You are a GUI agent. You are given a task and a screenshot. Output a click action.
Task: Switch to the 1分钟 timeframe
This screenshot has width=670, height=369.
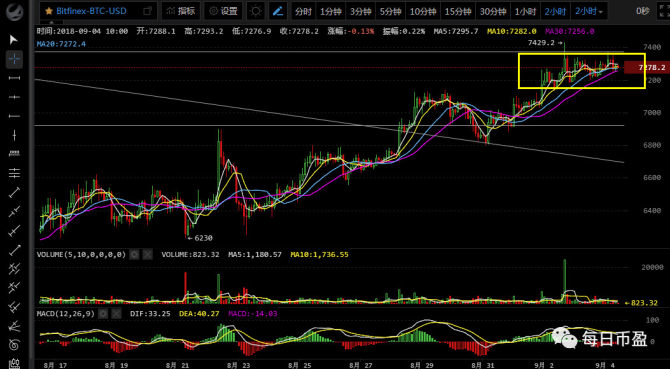click(x=331, y=12)
